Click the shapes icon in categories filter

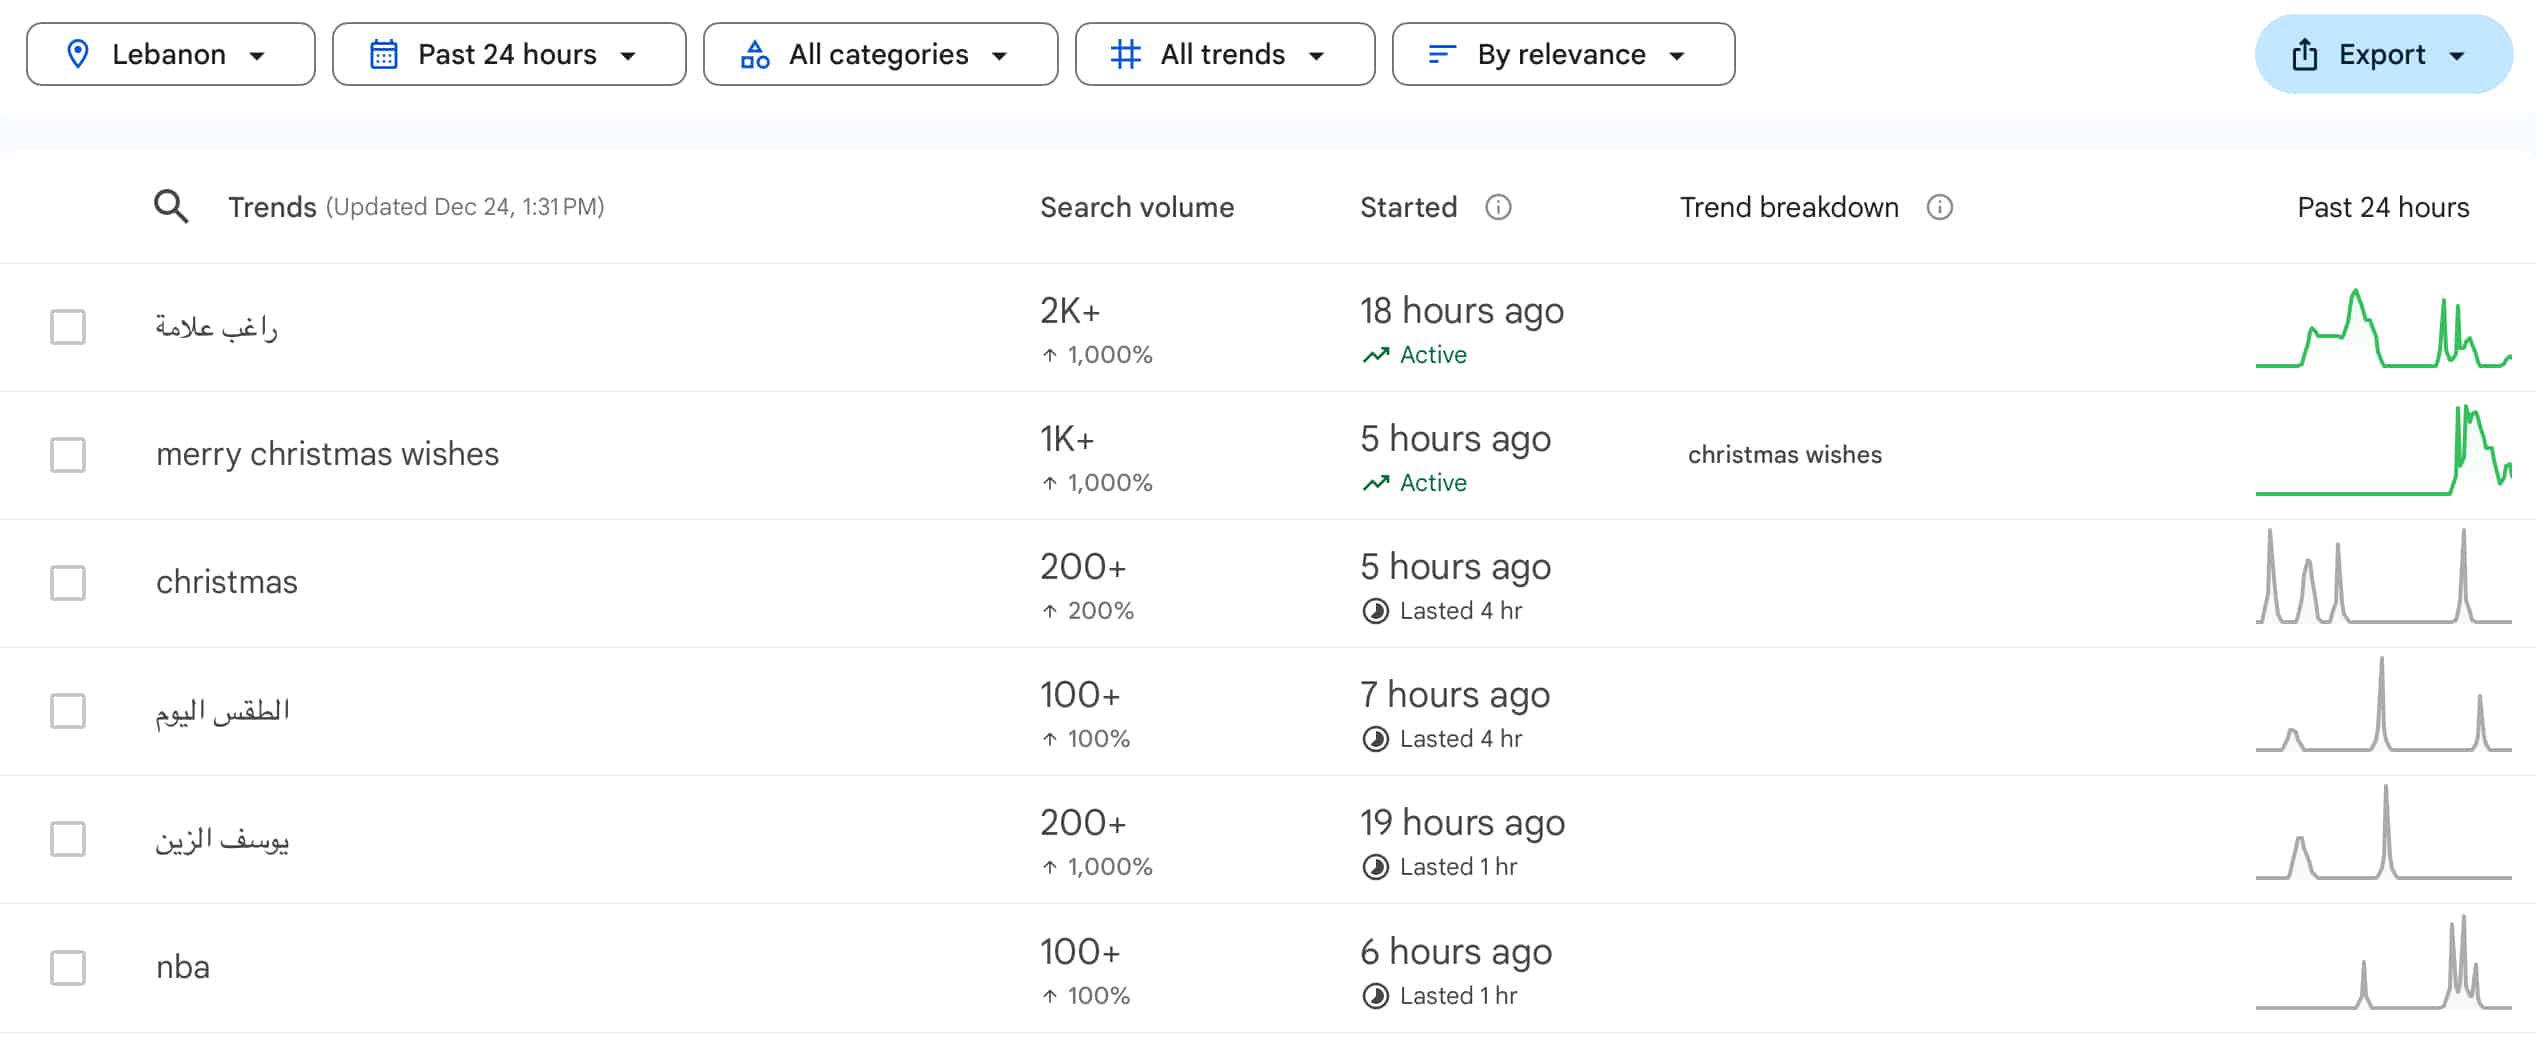point(755,54)
